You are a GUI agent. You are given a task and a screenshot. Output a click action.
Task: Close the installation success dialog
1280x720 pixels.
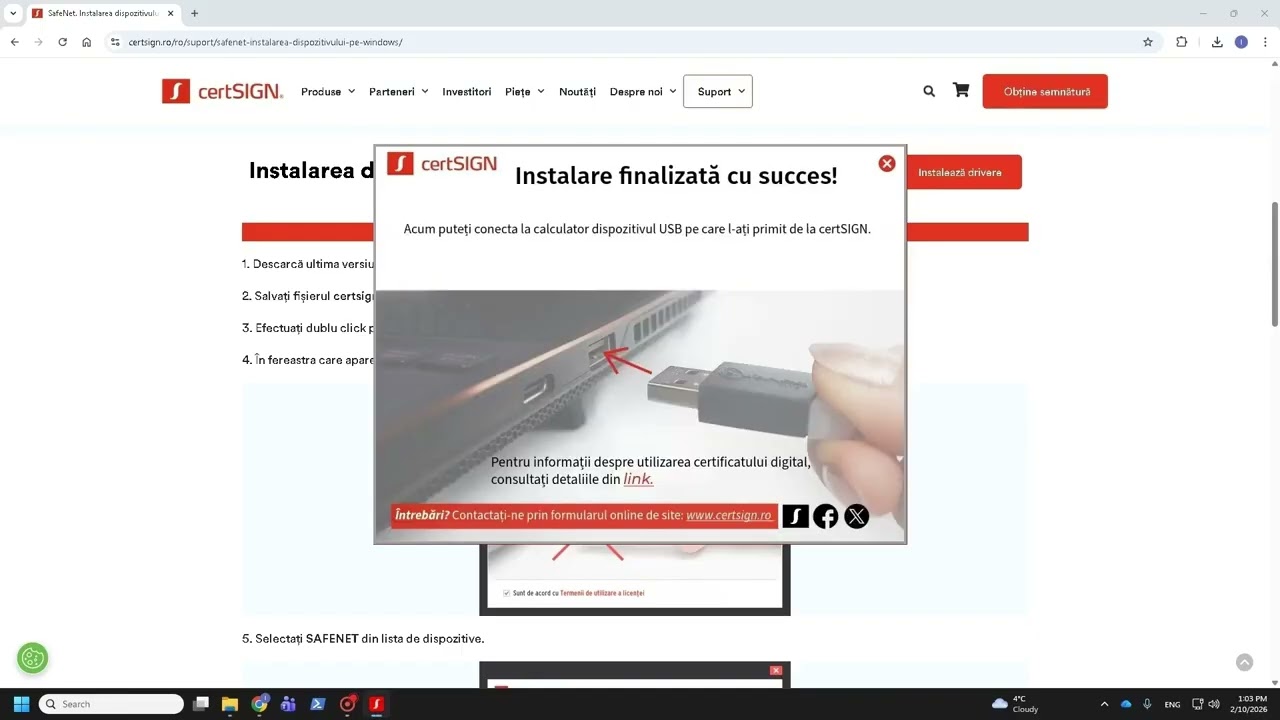(886, 163)
